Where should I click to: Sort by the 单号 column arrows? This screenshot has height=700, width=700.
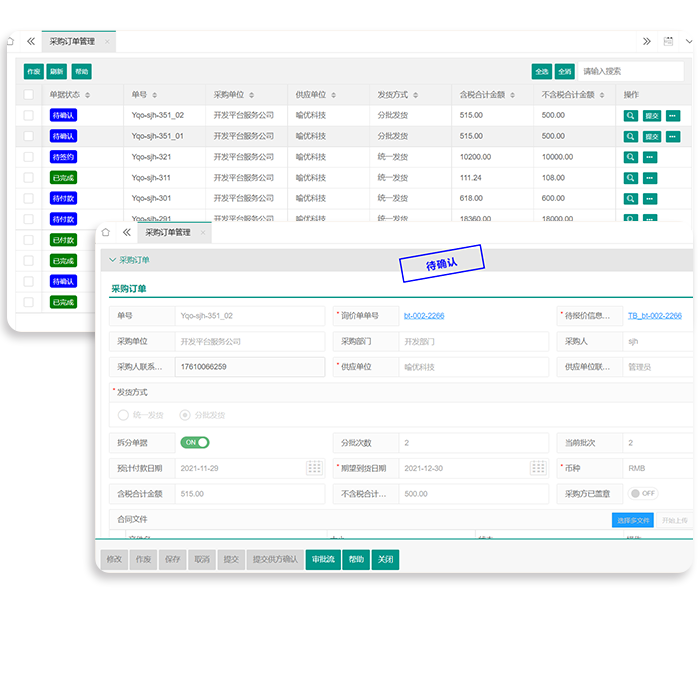click(154, 95)
